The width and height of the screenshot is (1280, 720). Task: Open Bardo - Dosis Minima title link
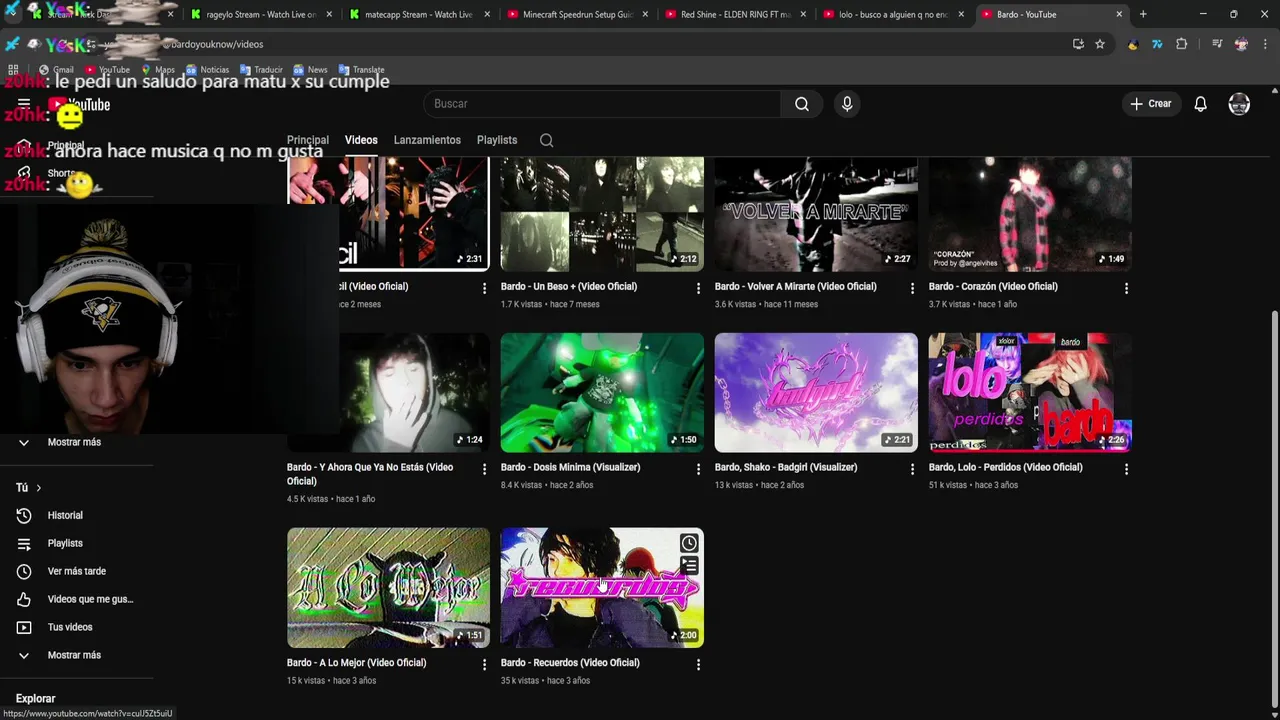570,468
